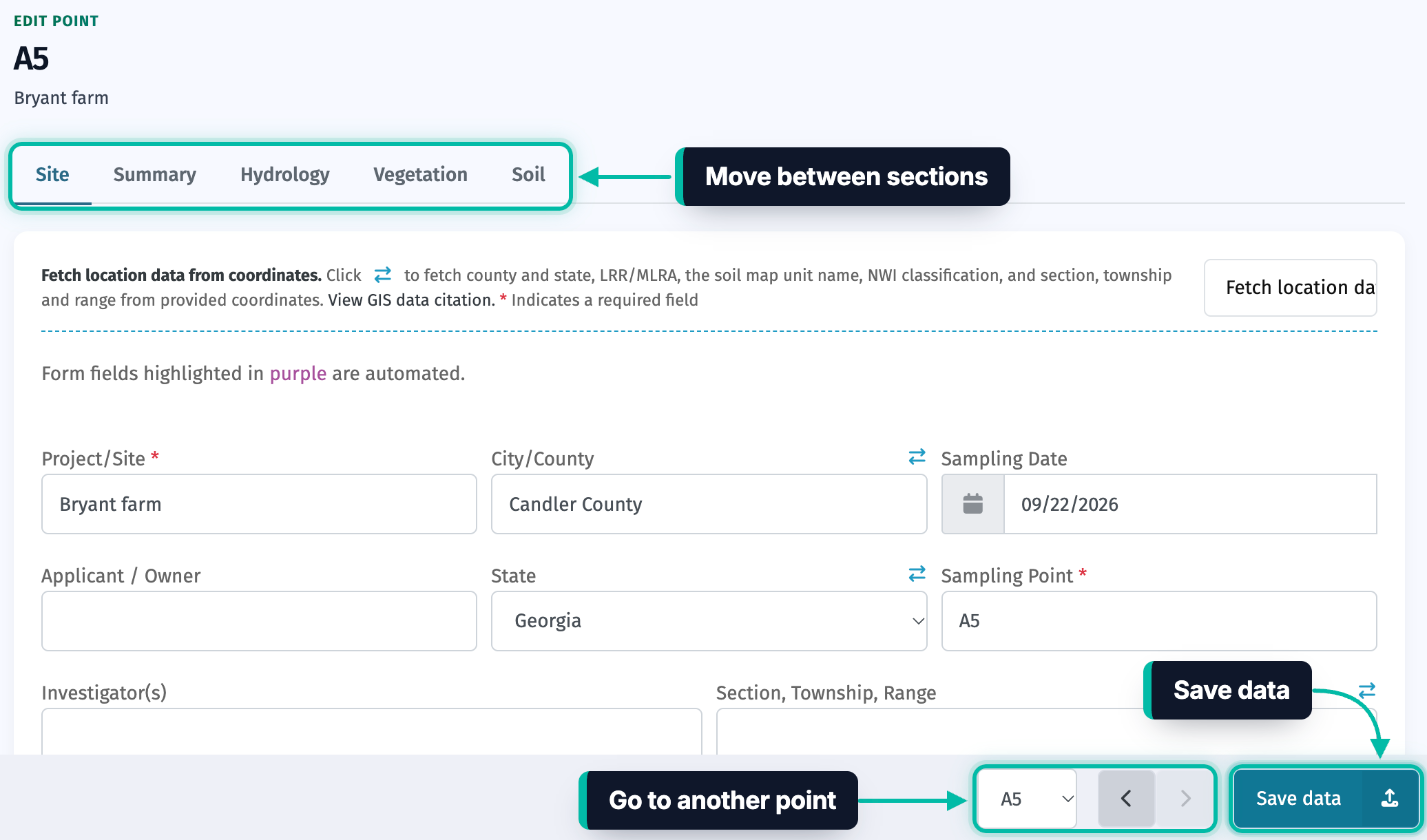1427x840 pixels.
Task: Click the Section, Township, Range input field
Action: [1046, 732]
